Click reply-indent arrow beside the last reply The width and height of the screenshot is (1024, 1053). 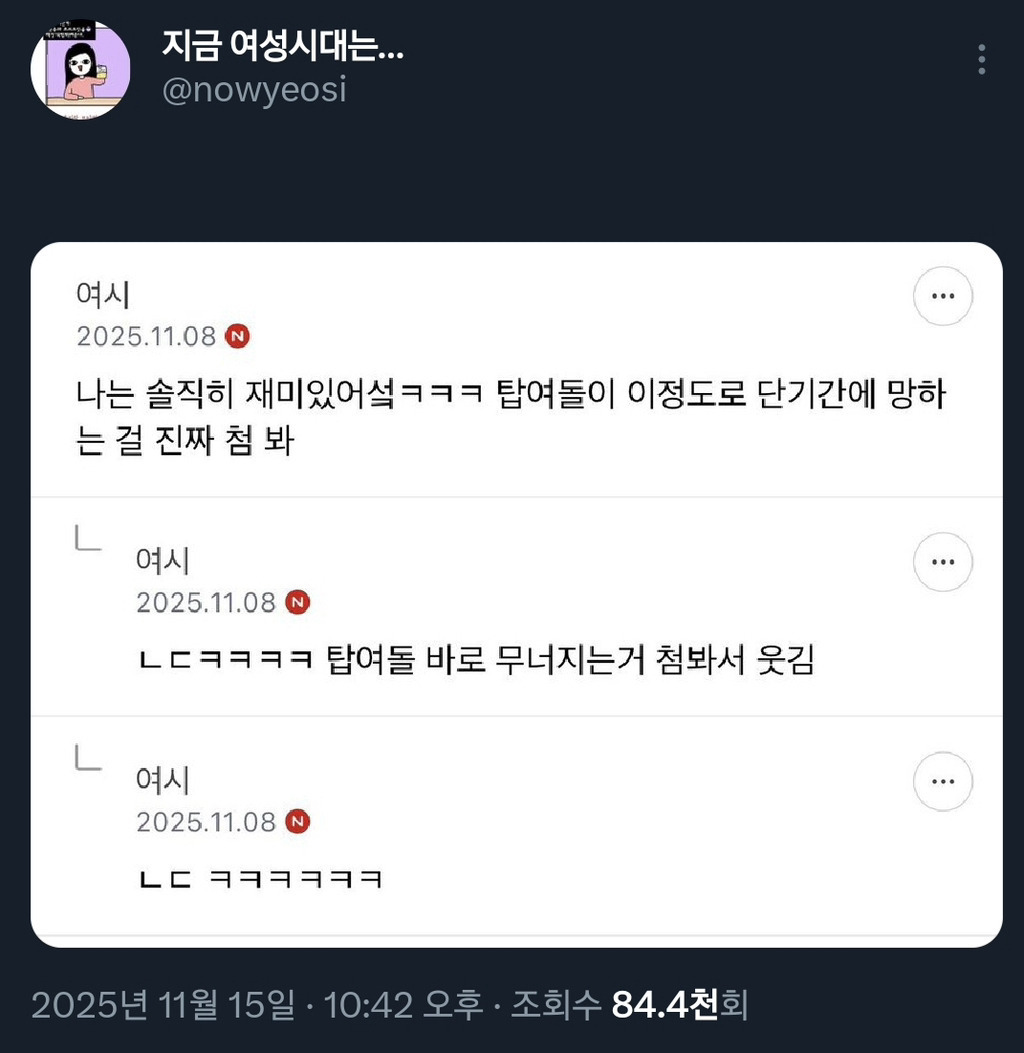click(x=88, y=758)
